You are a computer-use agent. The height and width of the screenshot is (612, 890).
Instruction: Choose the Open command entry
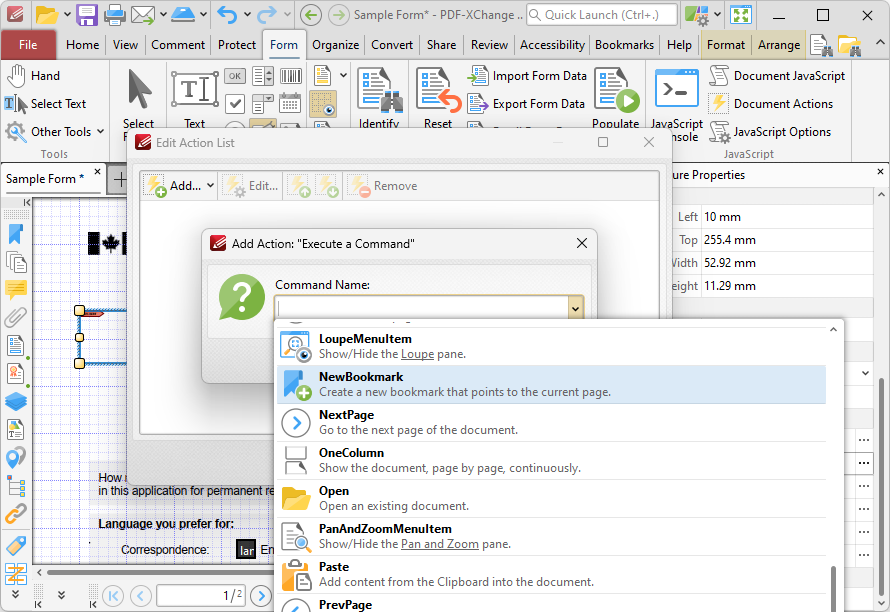click(551, 498)
